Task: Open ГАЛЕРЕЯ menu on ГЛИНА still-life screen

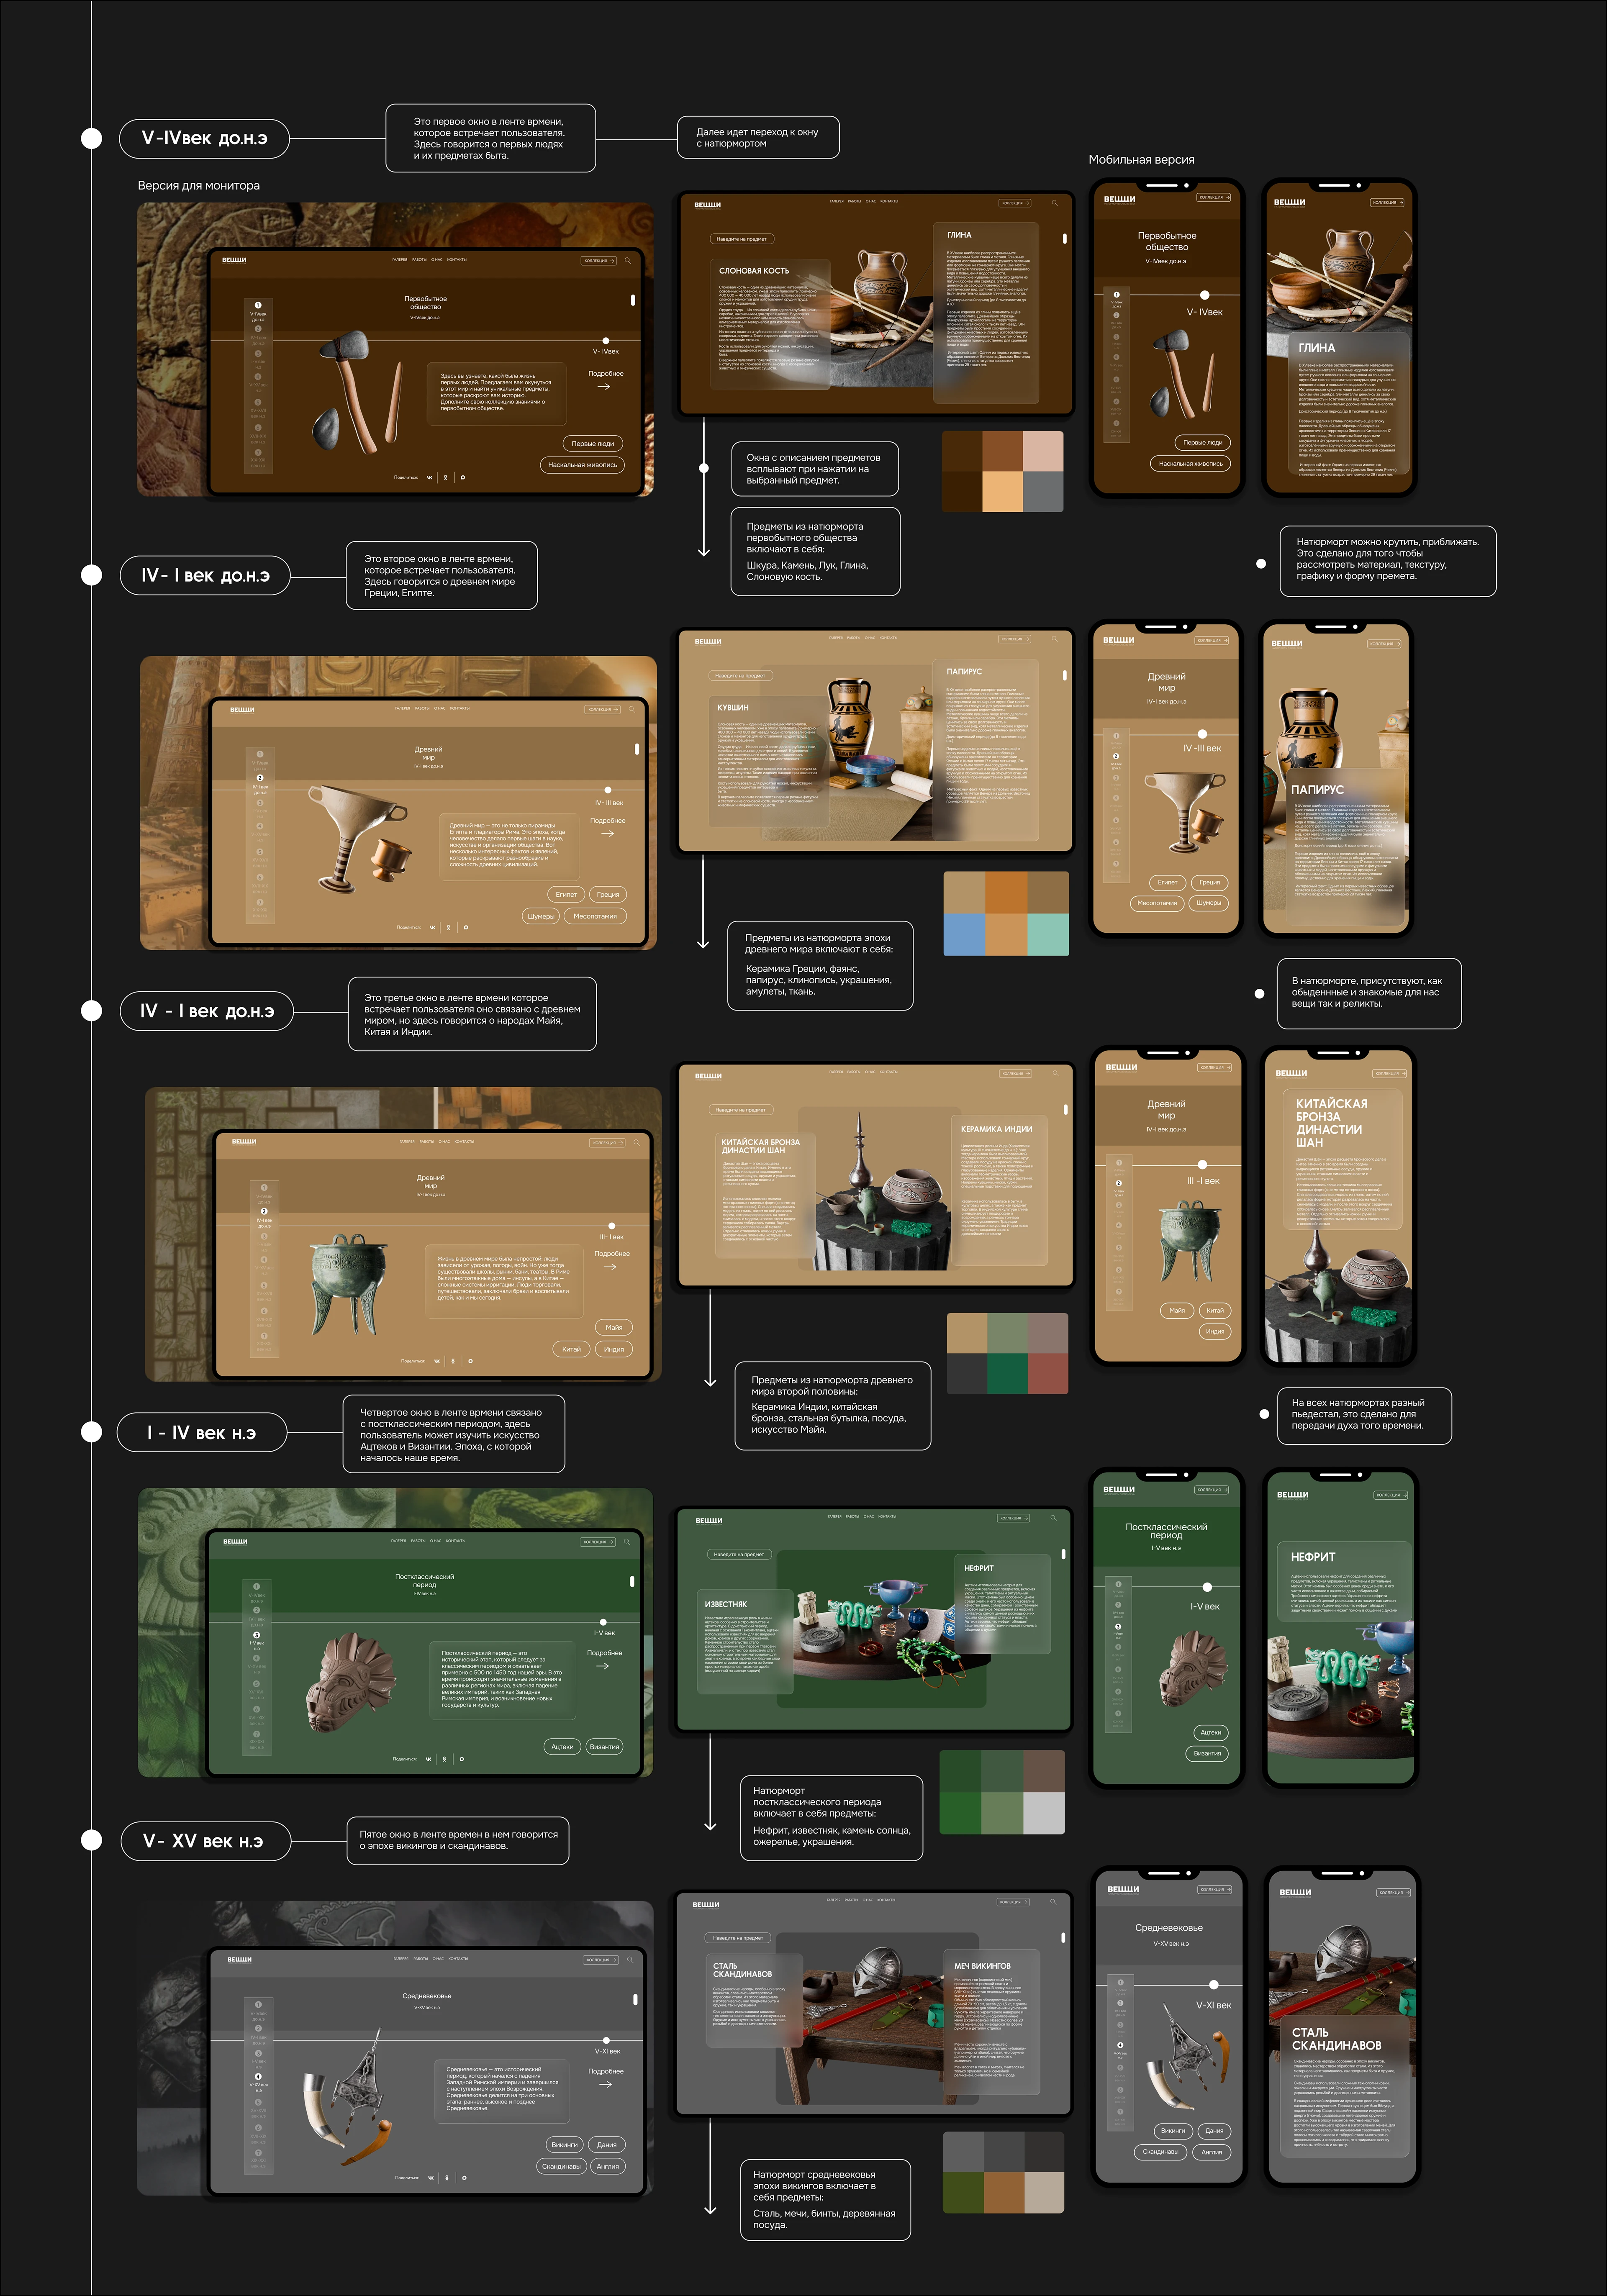Action: [837, 201]
